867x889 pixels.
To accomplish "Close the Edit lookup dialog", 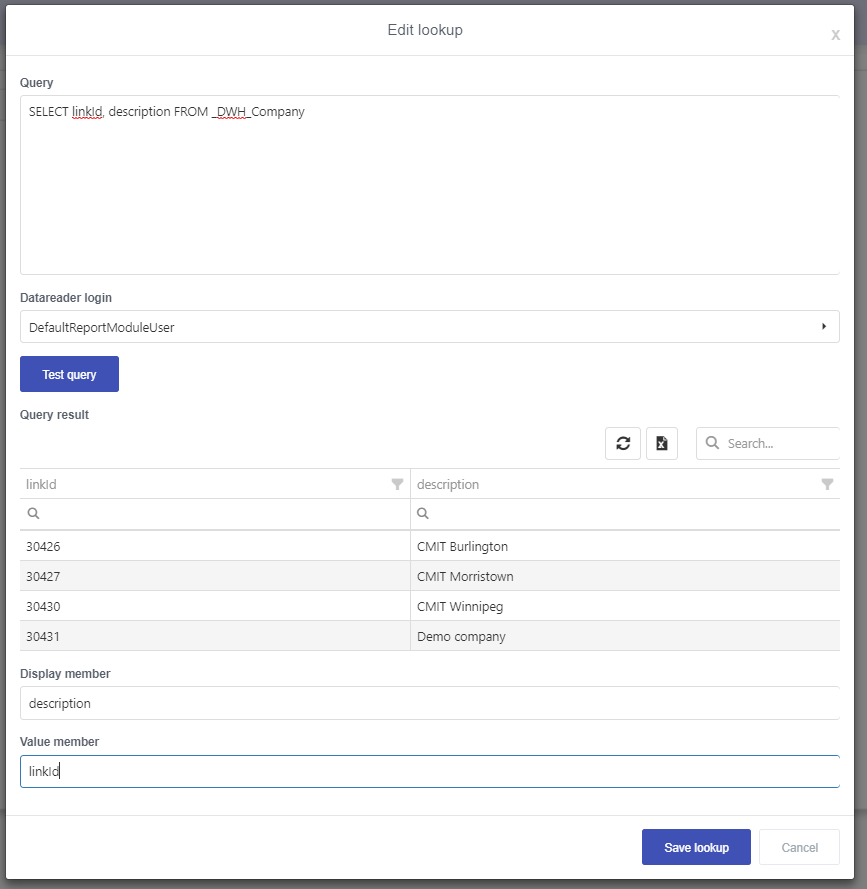I will [x=835, y=35].
